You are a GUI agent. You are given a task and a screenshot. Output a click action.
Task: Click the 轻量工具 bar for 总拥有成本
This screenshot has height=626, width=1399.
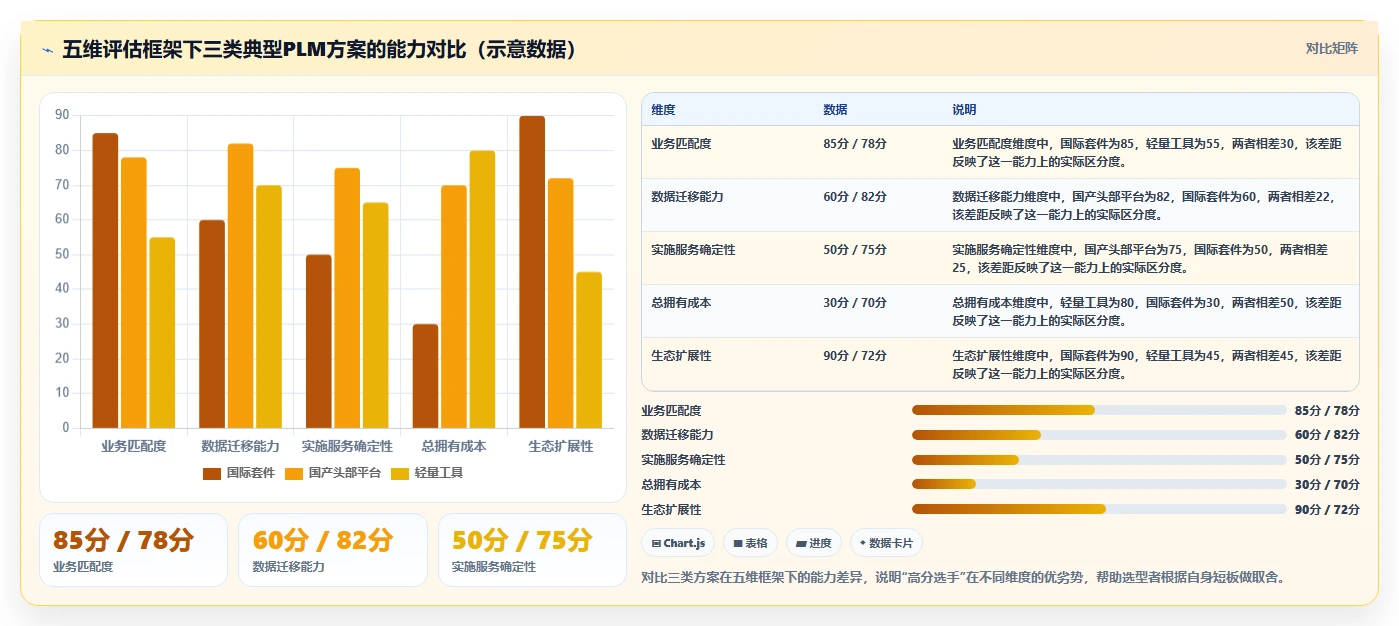tap(482, 290)
